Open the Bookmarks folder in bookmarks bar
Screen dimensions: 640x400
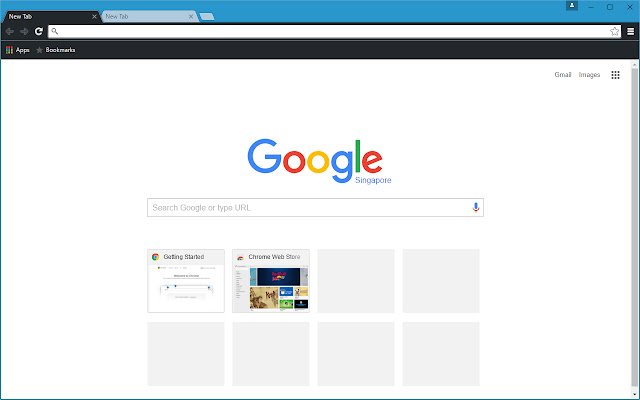[x=56, y=50]
